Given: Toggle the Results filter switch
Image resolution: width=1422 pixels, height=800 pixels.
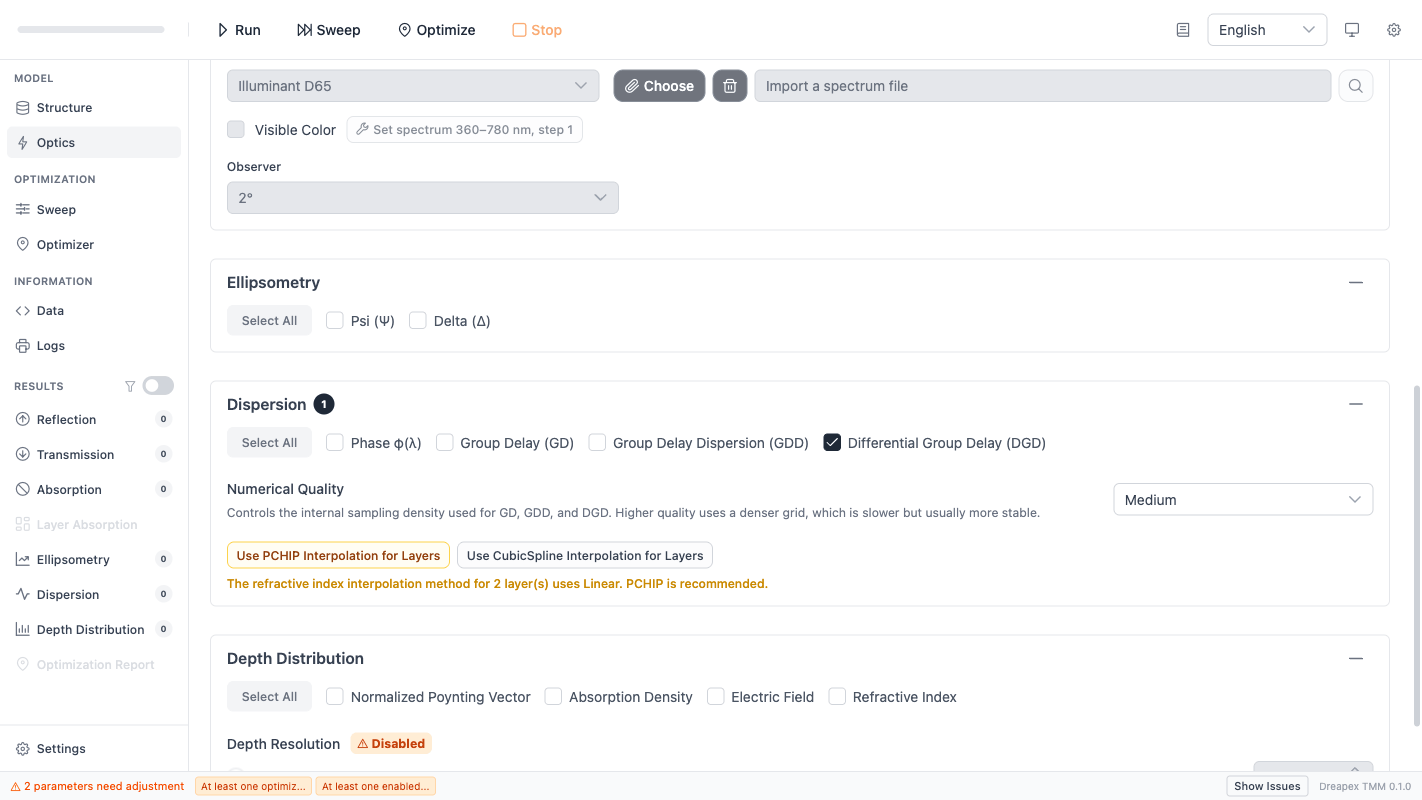Looking at the screenshot, I should pos(158,386).
